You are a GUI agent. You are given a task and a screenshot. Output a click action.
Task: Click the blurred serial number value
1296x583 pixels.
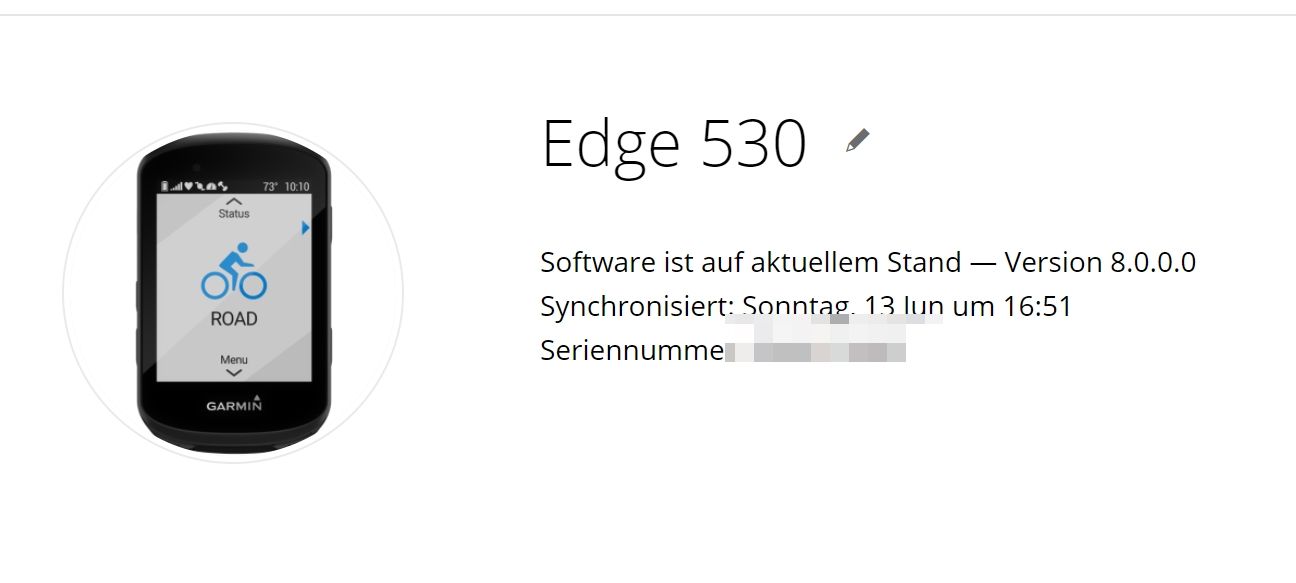pyautogui.click(x=815, y=351)
